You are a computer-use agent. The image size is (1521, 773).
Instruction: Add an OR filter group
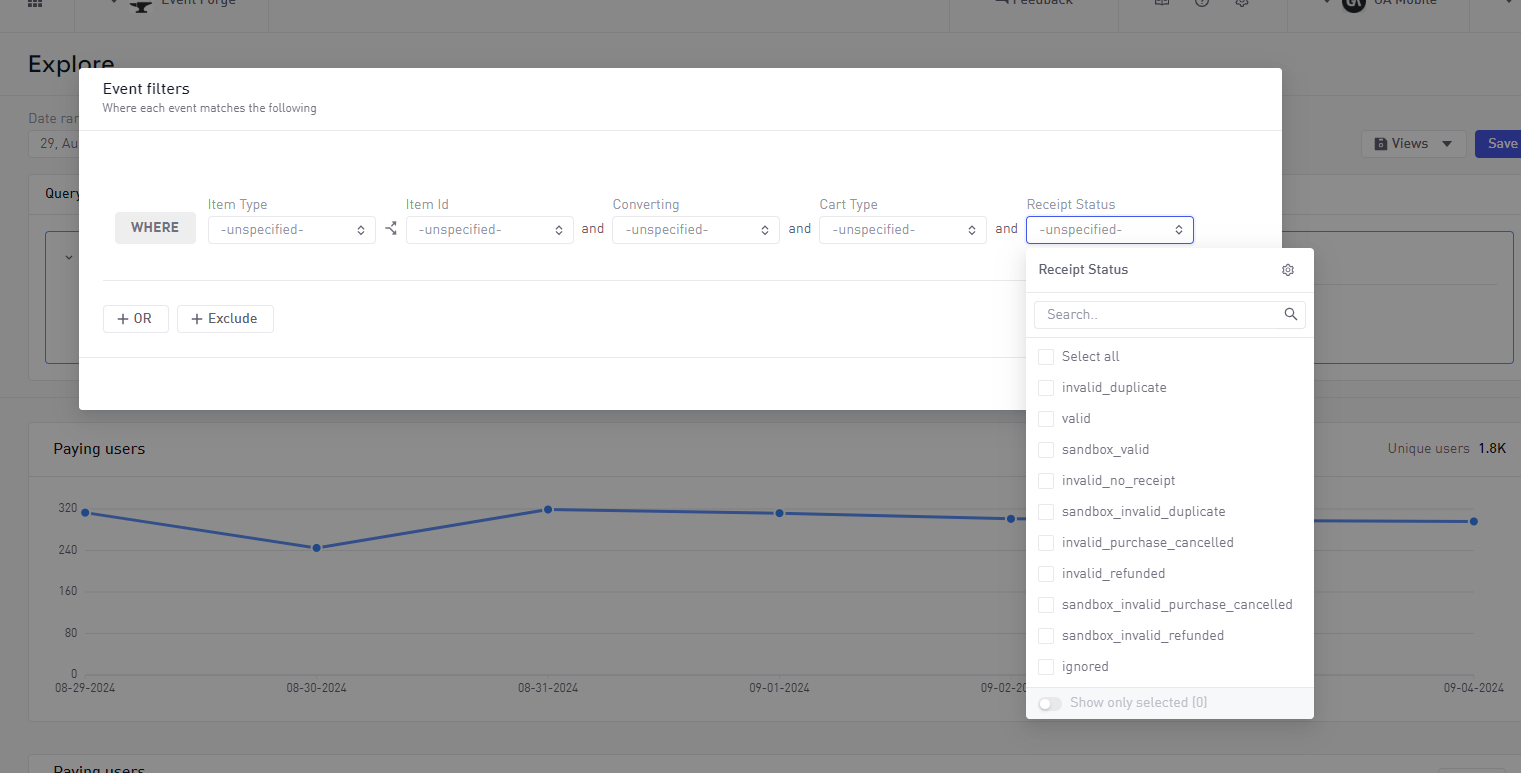point(135,319)
